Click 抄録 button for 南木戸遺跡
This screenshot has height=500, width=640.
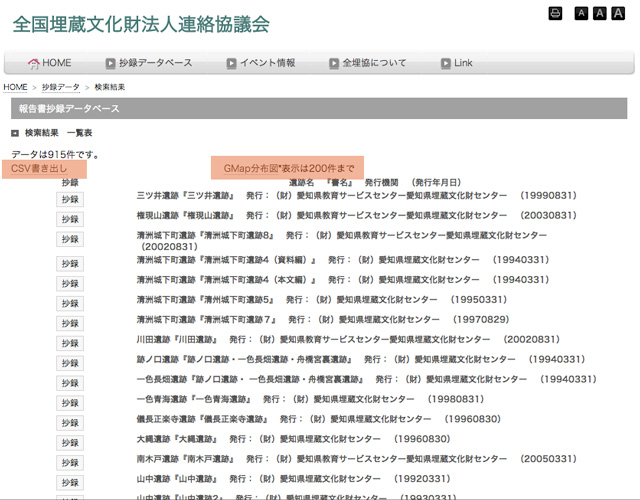click(70, 463)
